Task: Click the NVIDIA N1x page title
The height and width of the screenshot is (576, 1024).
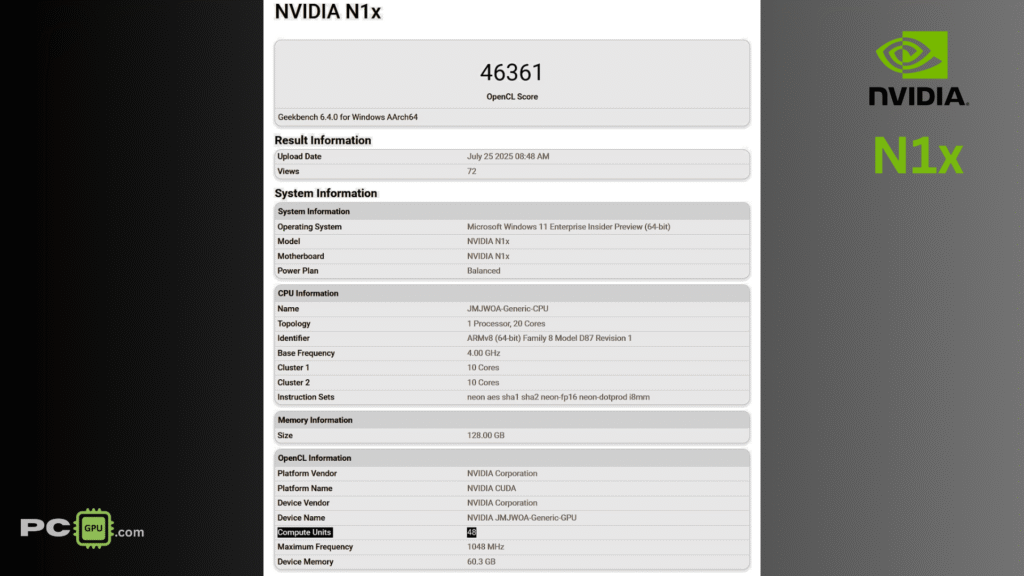Action: click(327, 12)
